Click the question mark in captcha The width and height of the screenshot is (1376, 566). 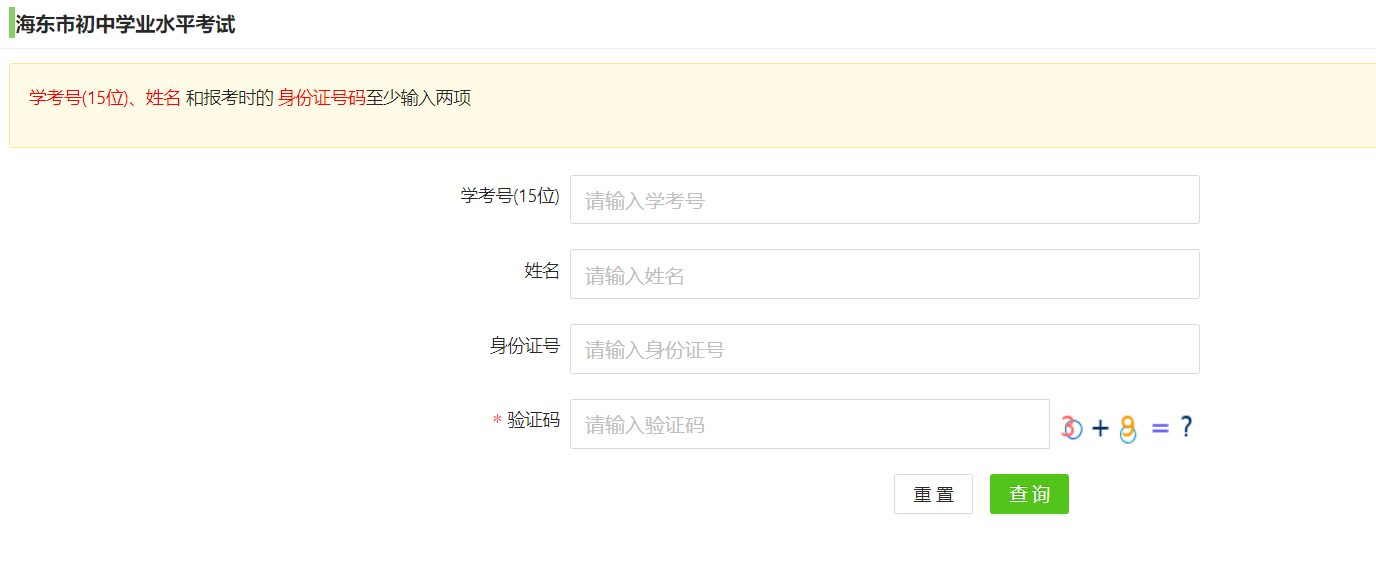coord(1186,428)
